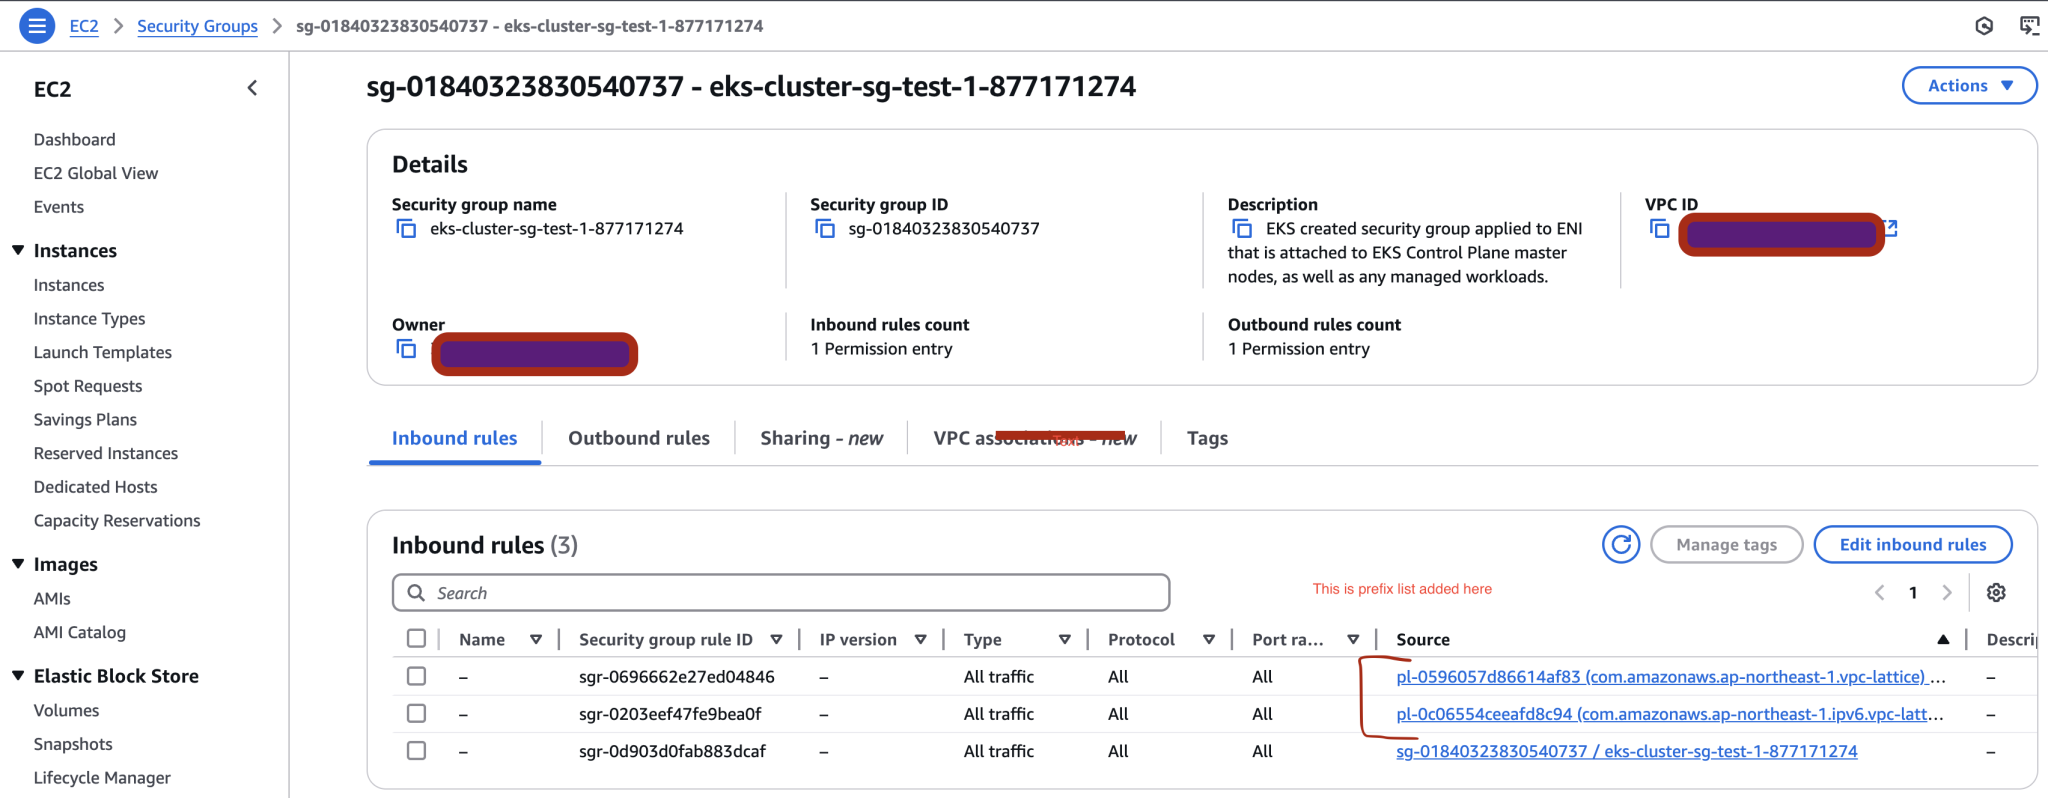The width and height of the screenshot is (2048, 798).
Task: Open the Name column sort dropdown
Action: [x=536, y=639]
